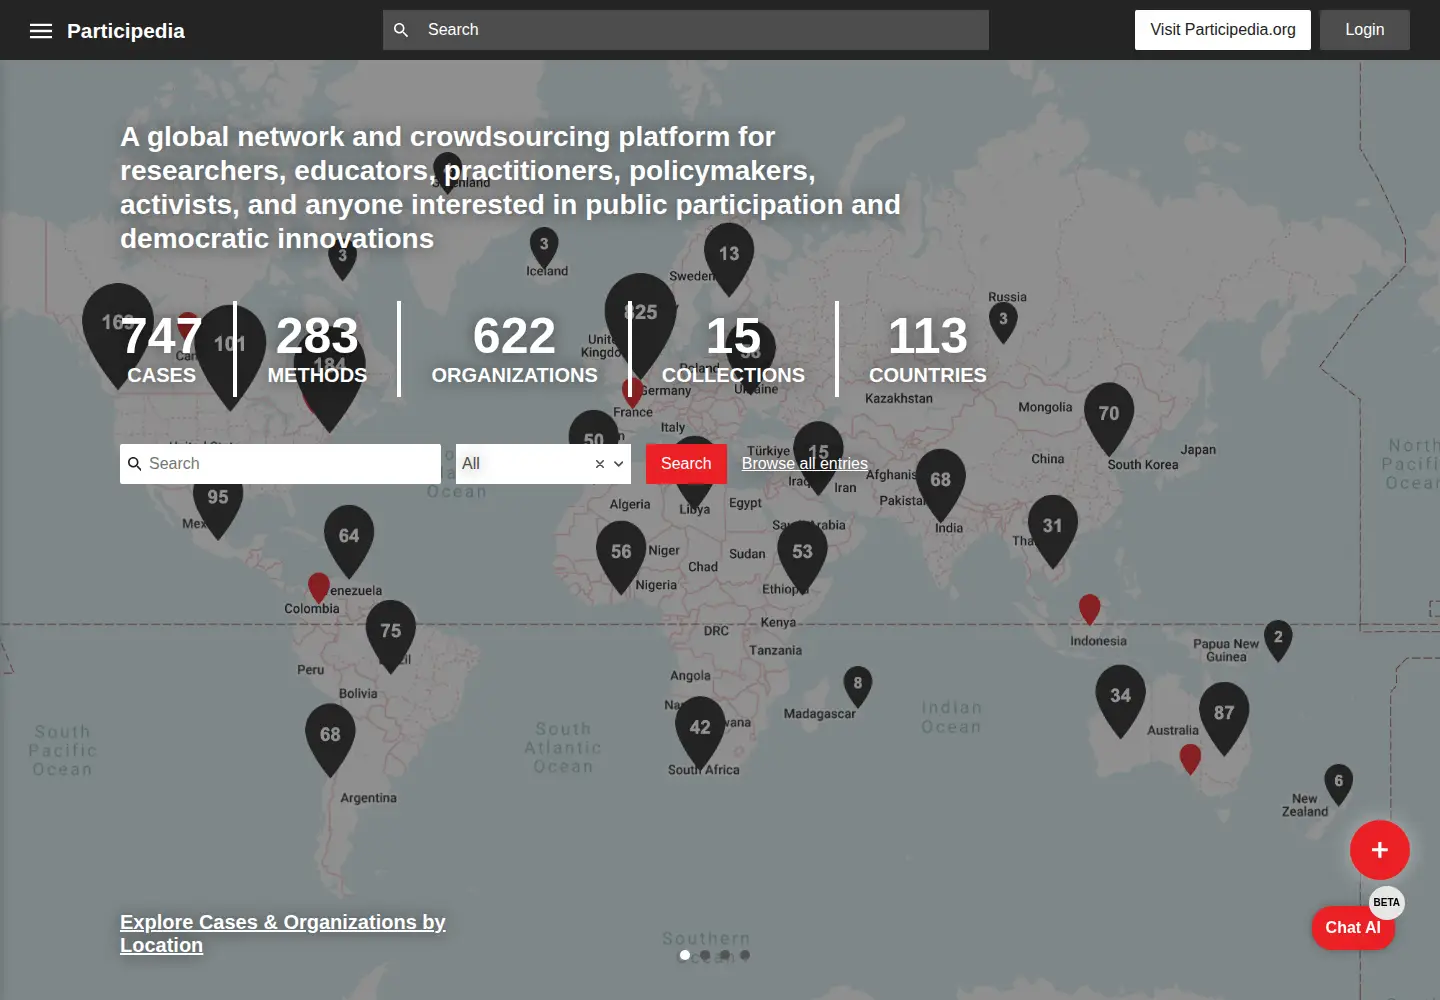Expand the entry type dropdown chevron

tap(619, 464)
